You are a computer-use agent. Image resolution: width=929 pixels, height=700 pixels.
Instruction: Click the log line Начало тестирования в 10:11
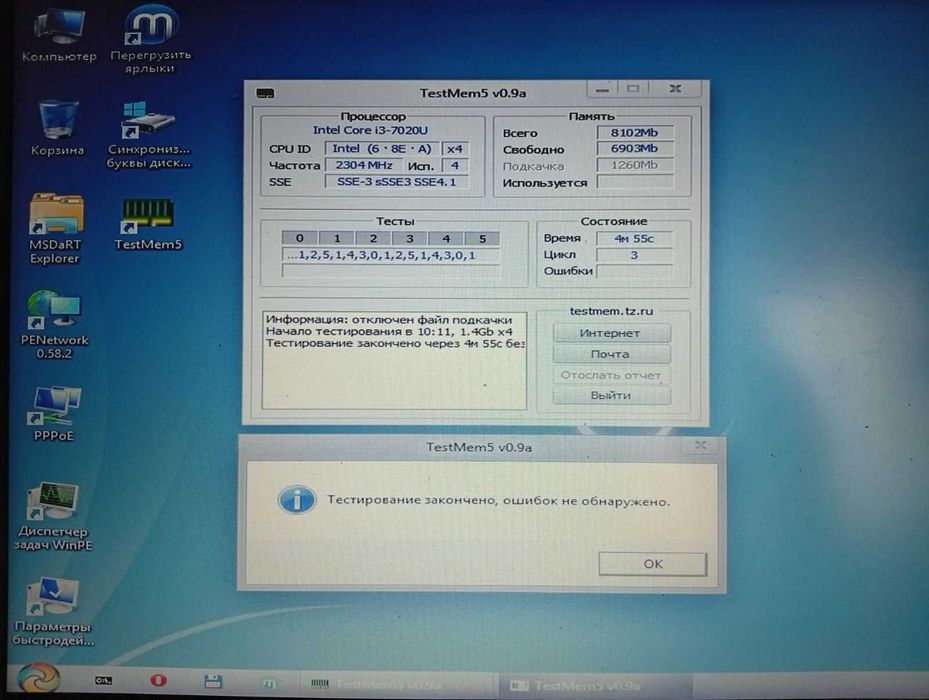[389, 331]
